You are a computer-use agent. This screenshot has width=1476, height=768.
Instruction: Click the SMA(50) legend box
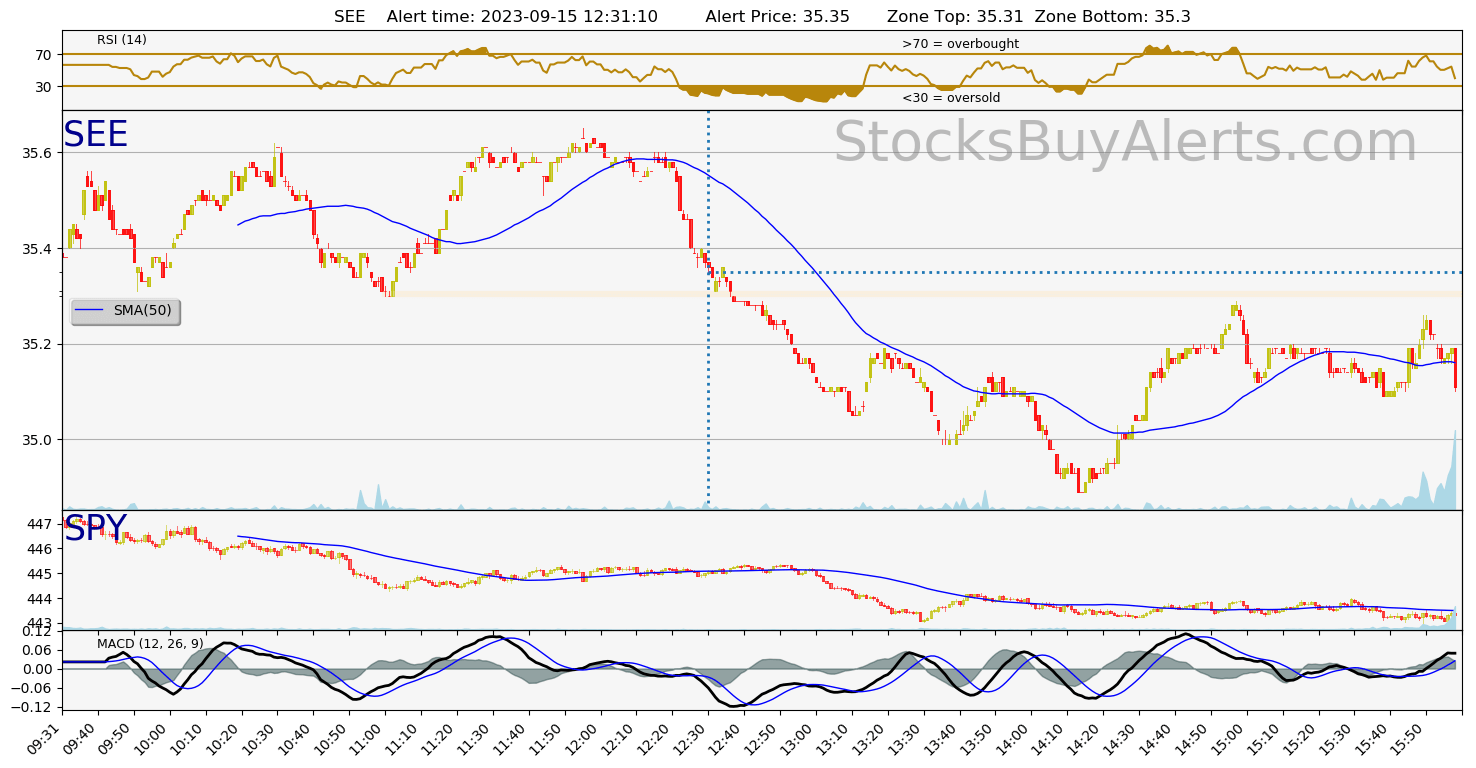125,311
